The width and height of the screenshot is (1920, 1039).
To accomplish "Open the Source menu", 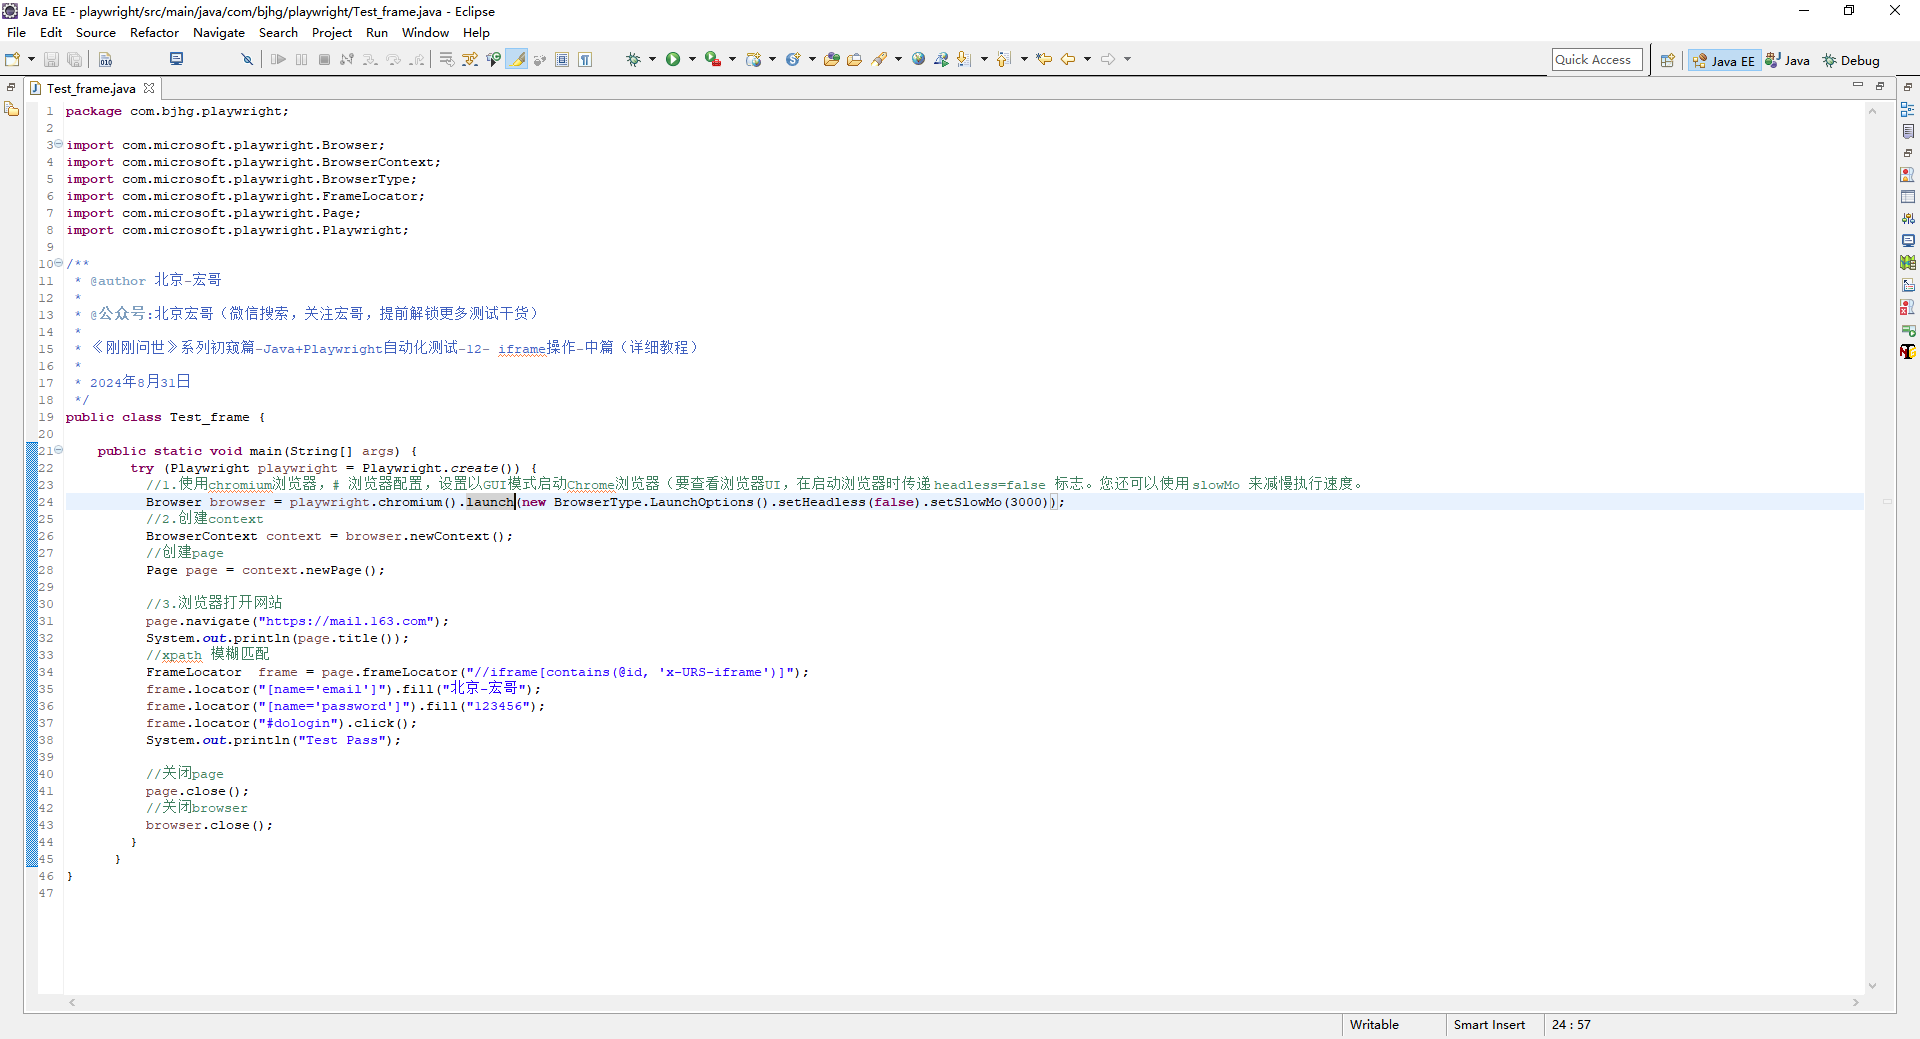I will (x=96, y=33).
